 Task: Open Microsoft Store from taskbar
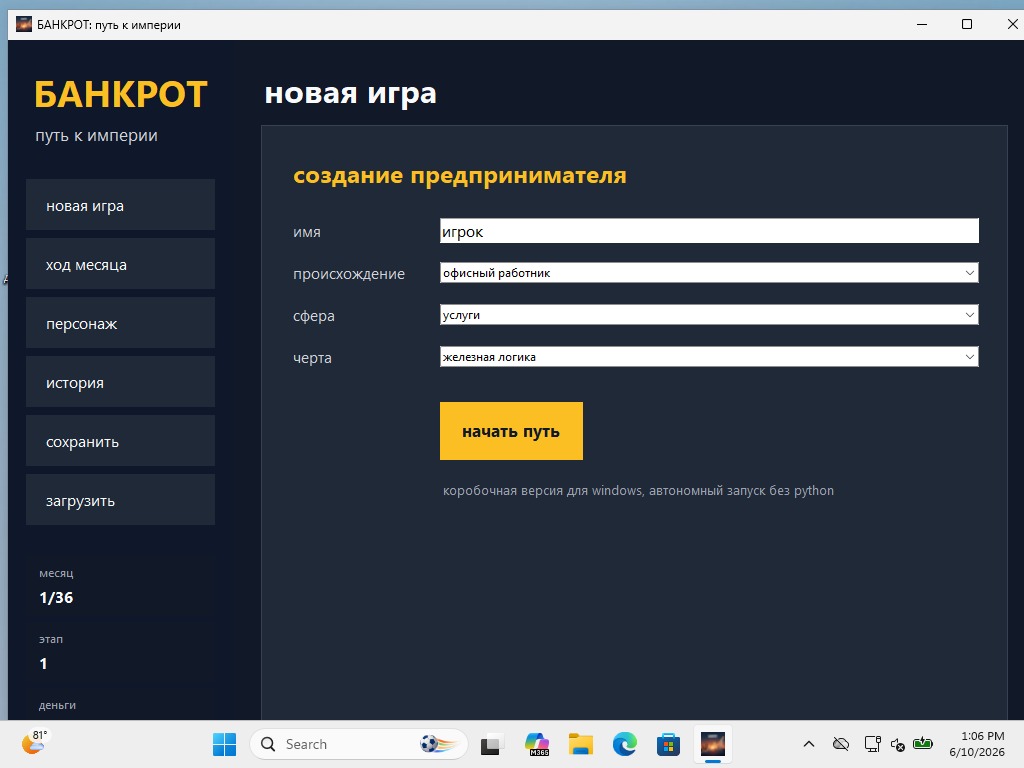click(x=668, y=744)
